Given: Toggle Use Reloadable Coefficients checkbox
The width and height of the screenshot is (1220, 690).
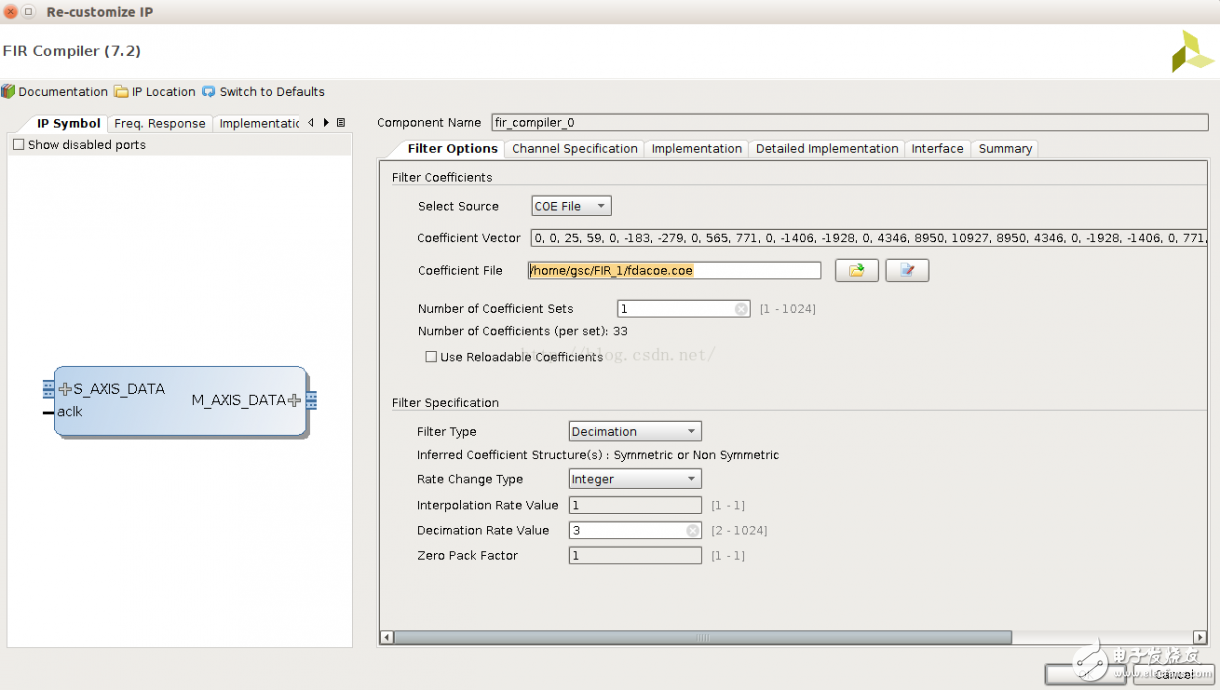Looking at the screenshot, I should point(431,357).
